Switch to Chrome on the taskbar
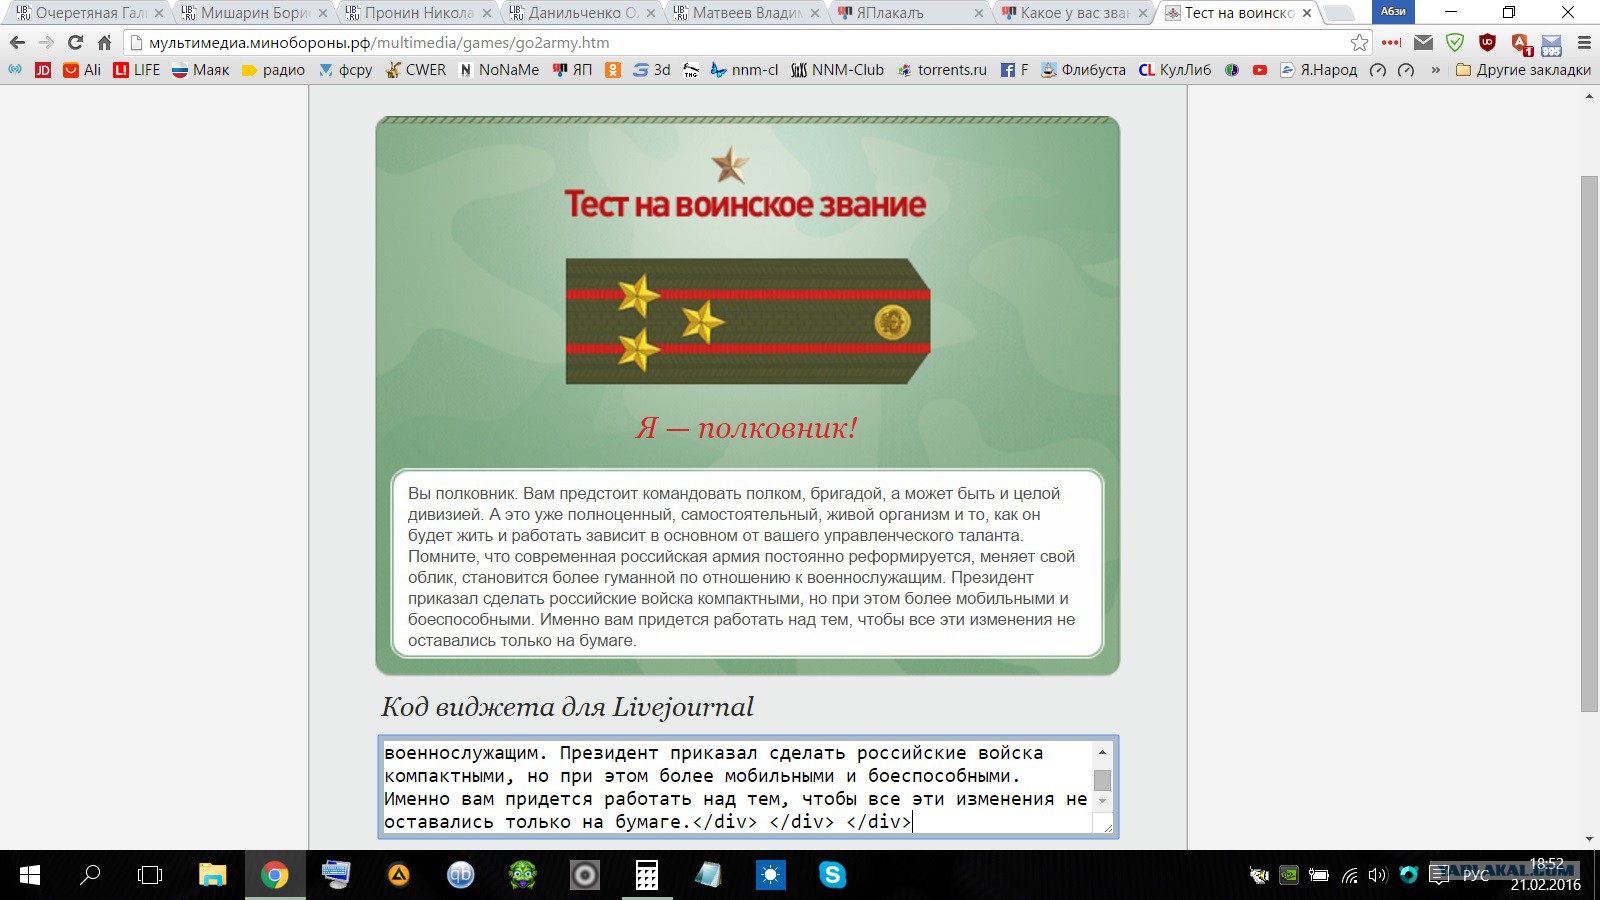This screenshot has width=1600, height=900. click(x=274, y=875)
